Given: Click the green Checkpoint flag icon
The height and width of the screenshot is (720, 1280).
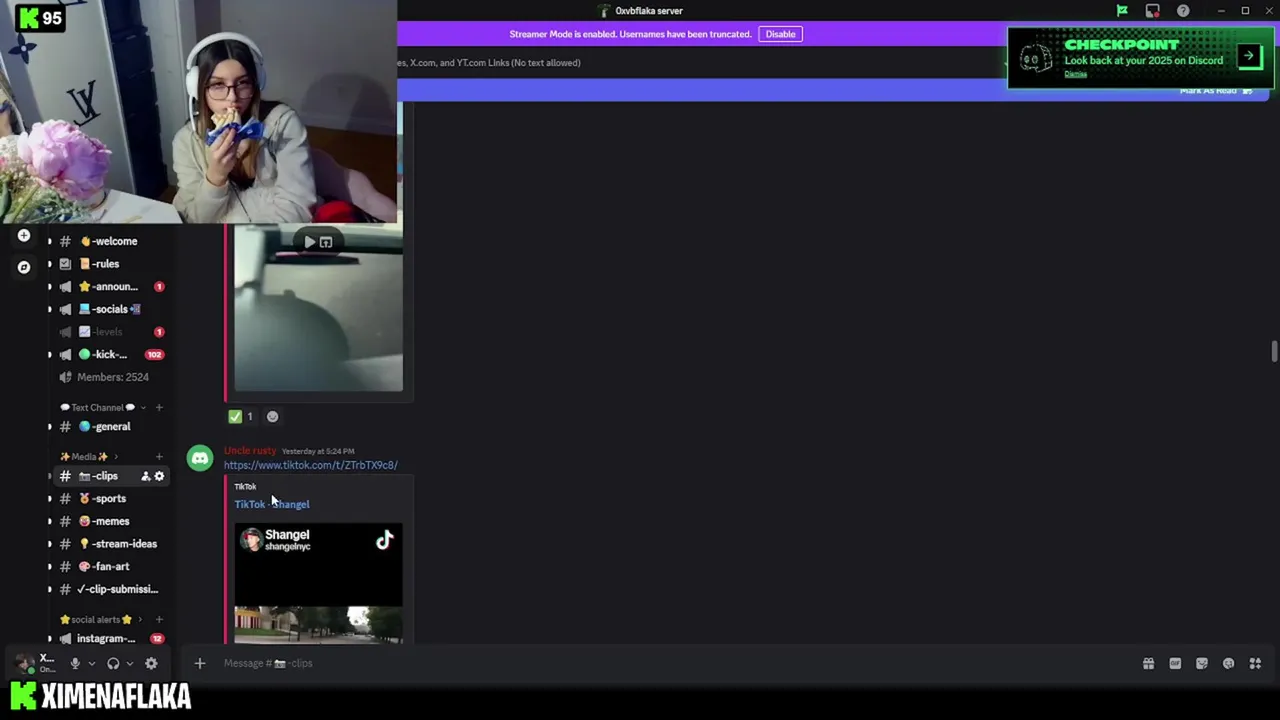Looking at the screenshot, I should pos(1122,11).
